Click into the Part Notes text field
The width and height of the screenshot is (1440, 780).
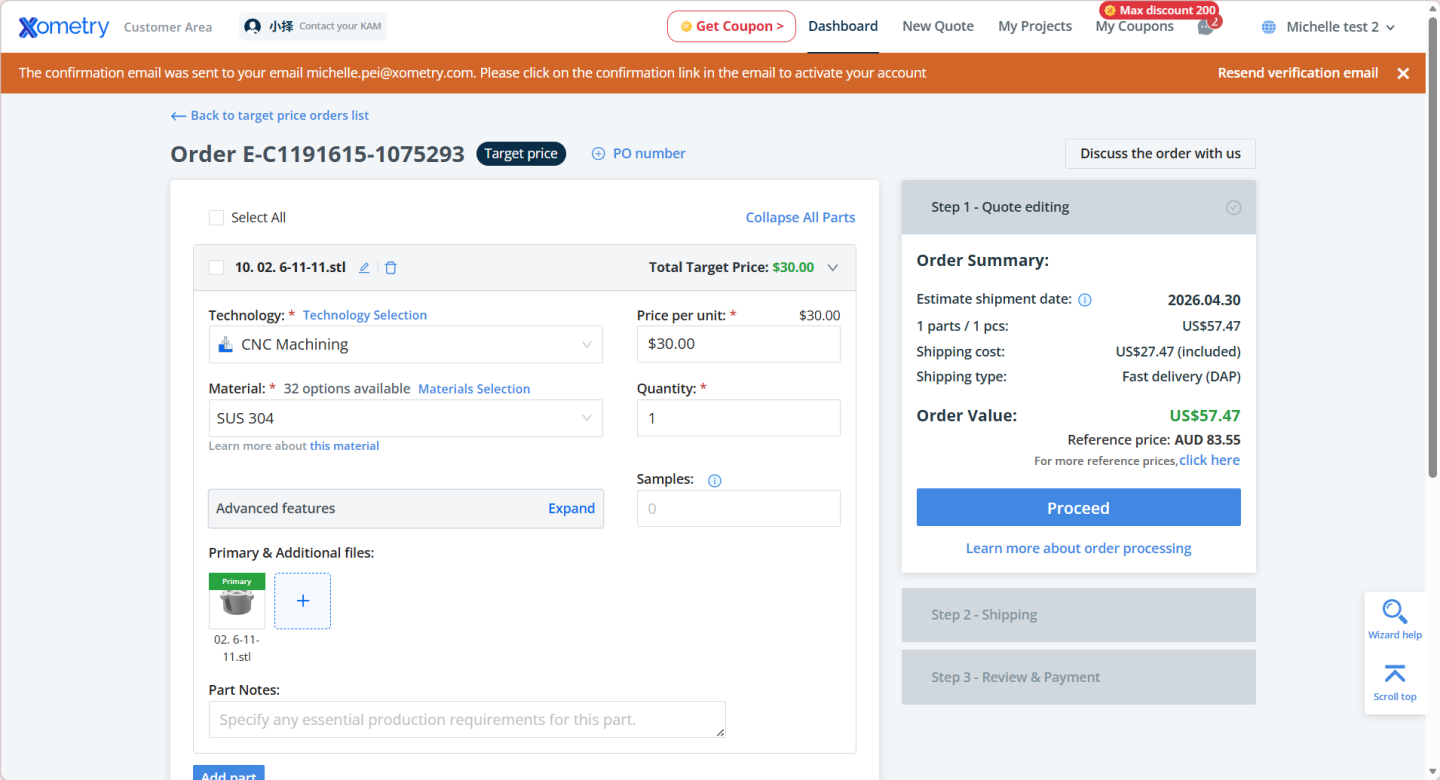[x=466, y=720]
